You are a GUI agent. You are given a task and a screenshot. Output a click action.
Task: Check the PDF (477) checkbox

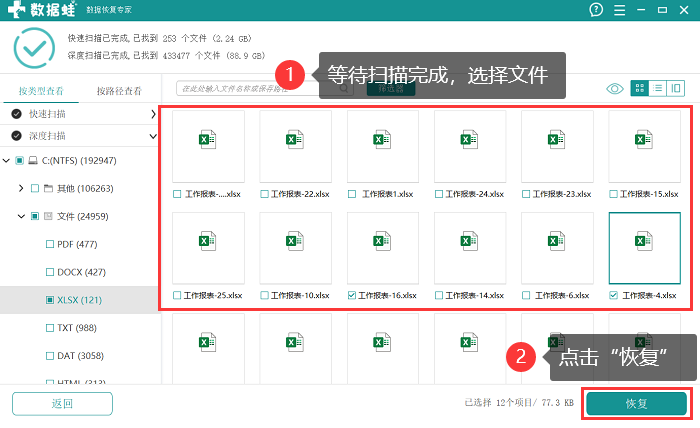pos(50,244)
